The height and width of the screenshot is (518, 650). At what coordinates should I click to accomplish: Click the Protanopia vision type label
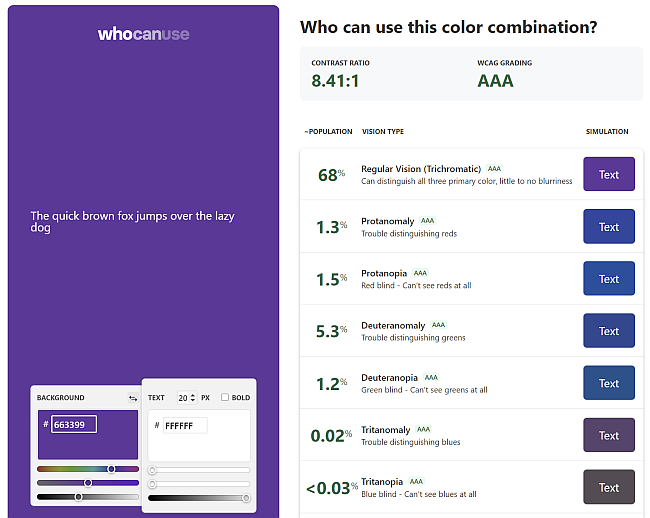point(384,274)
